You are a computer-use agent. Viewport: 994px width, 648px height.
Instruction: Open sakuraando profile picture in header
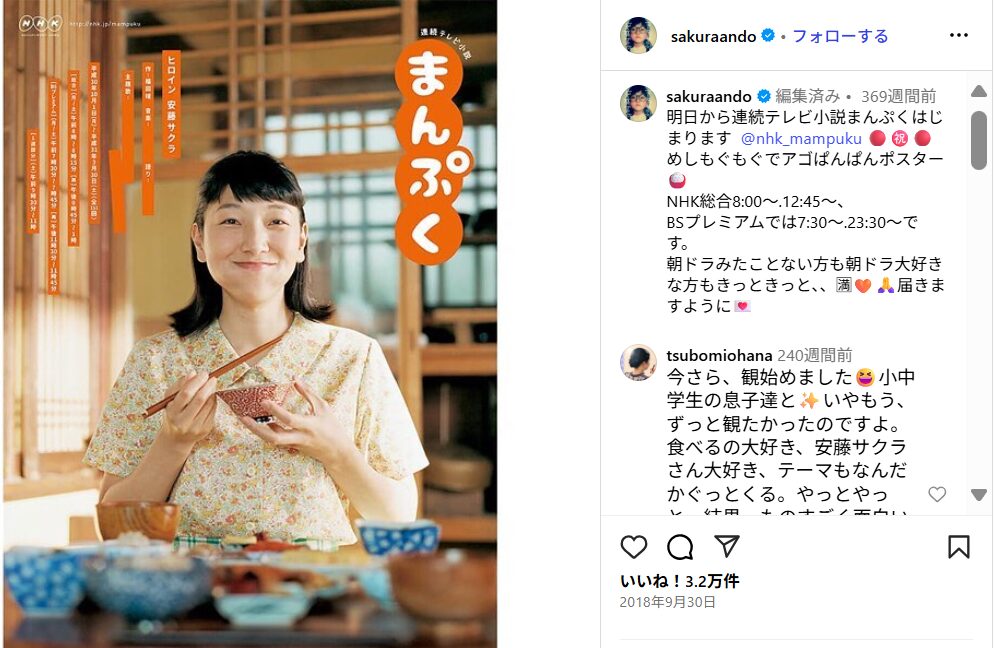coord(638,36)
